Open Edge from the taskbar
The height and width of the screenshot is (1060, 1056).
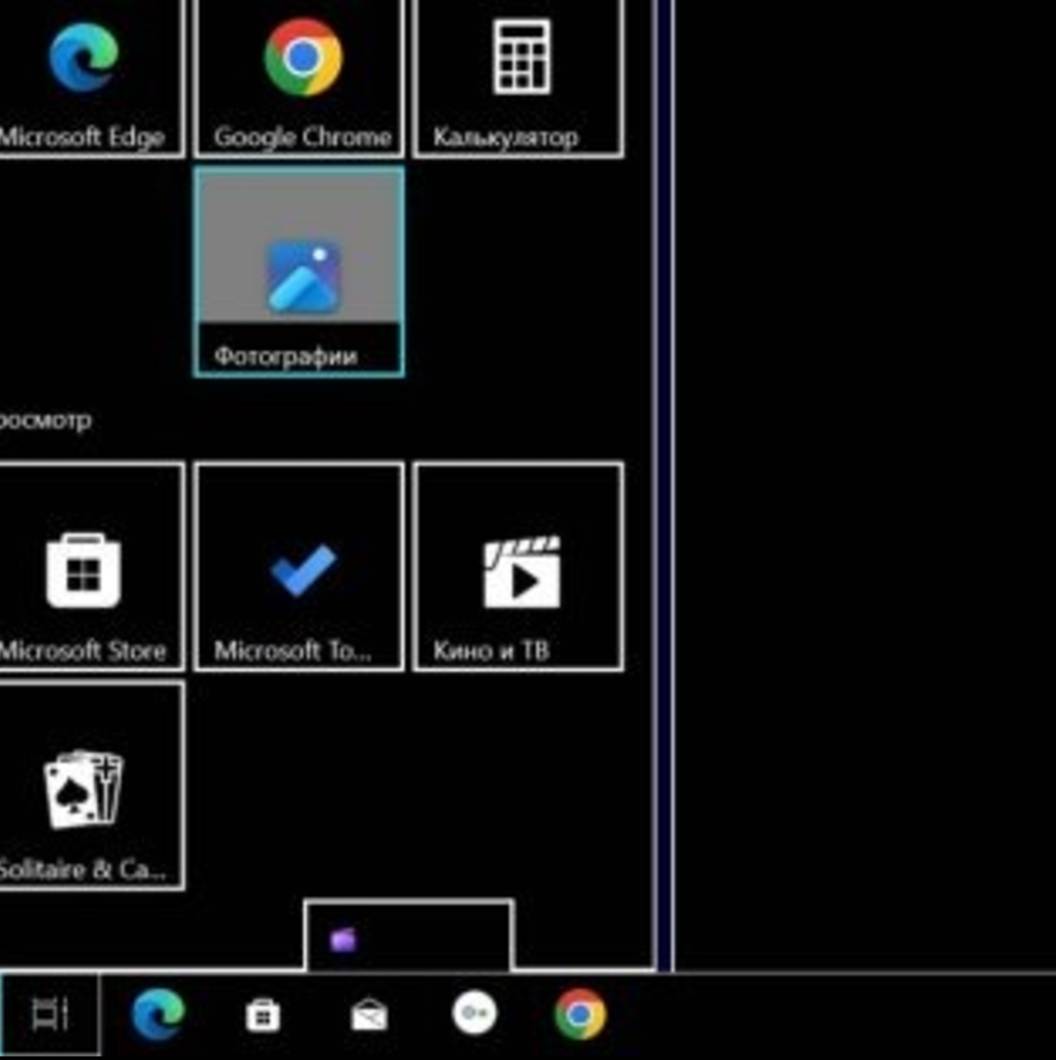[158, 1014]
